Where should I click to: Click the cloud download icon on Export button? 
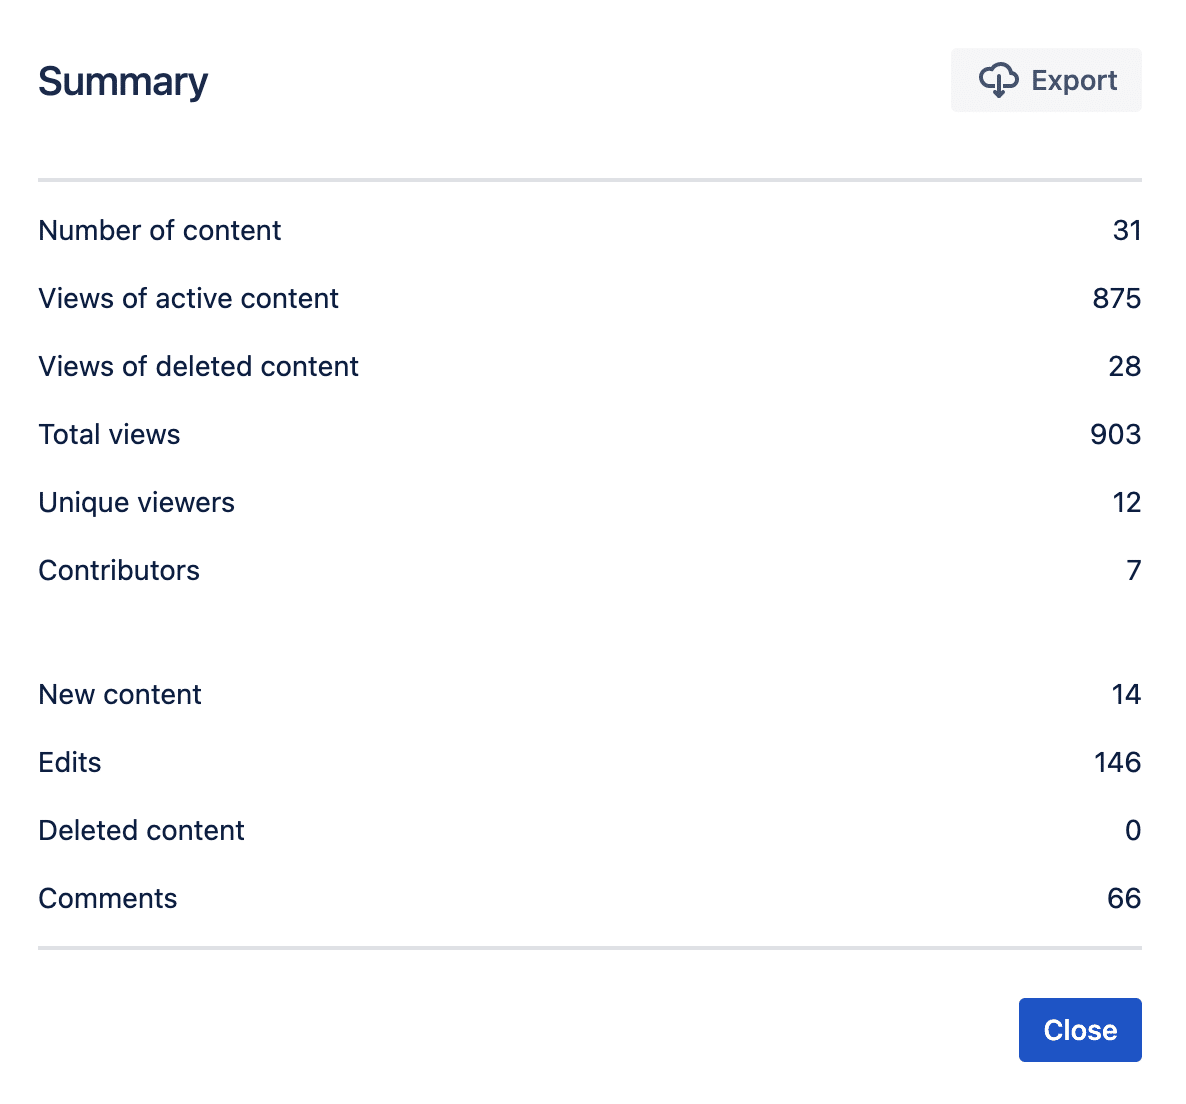(x=1000, y=80)
